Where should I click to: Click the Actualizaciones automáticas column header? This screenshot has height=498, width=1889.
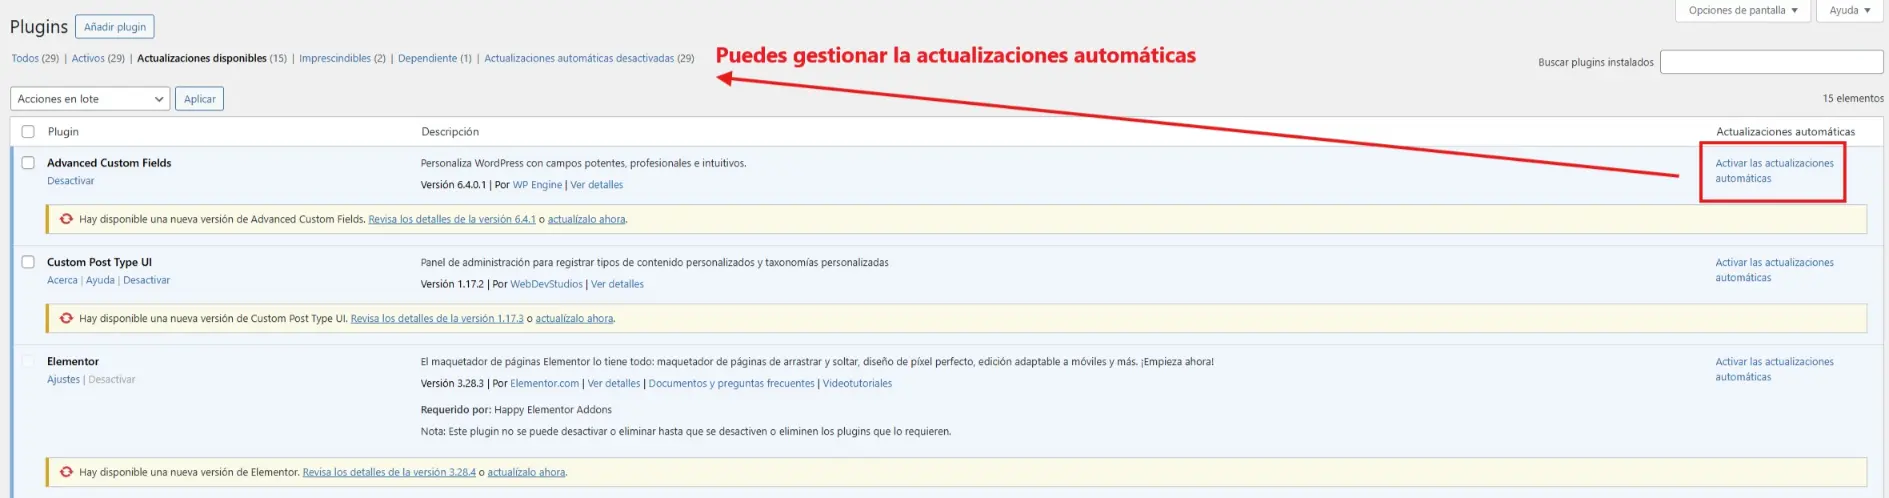1785,132
